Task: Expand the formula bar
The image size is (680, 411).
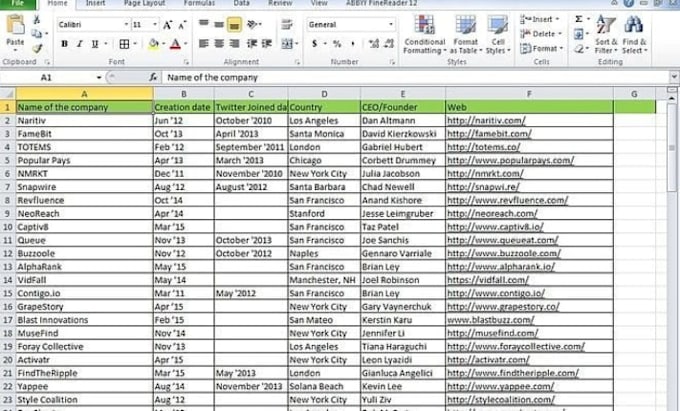Action: point(674,78)
